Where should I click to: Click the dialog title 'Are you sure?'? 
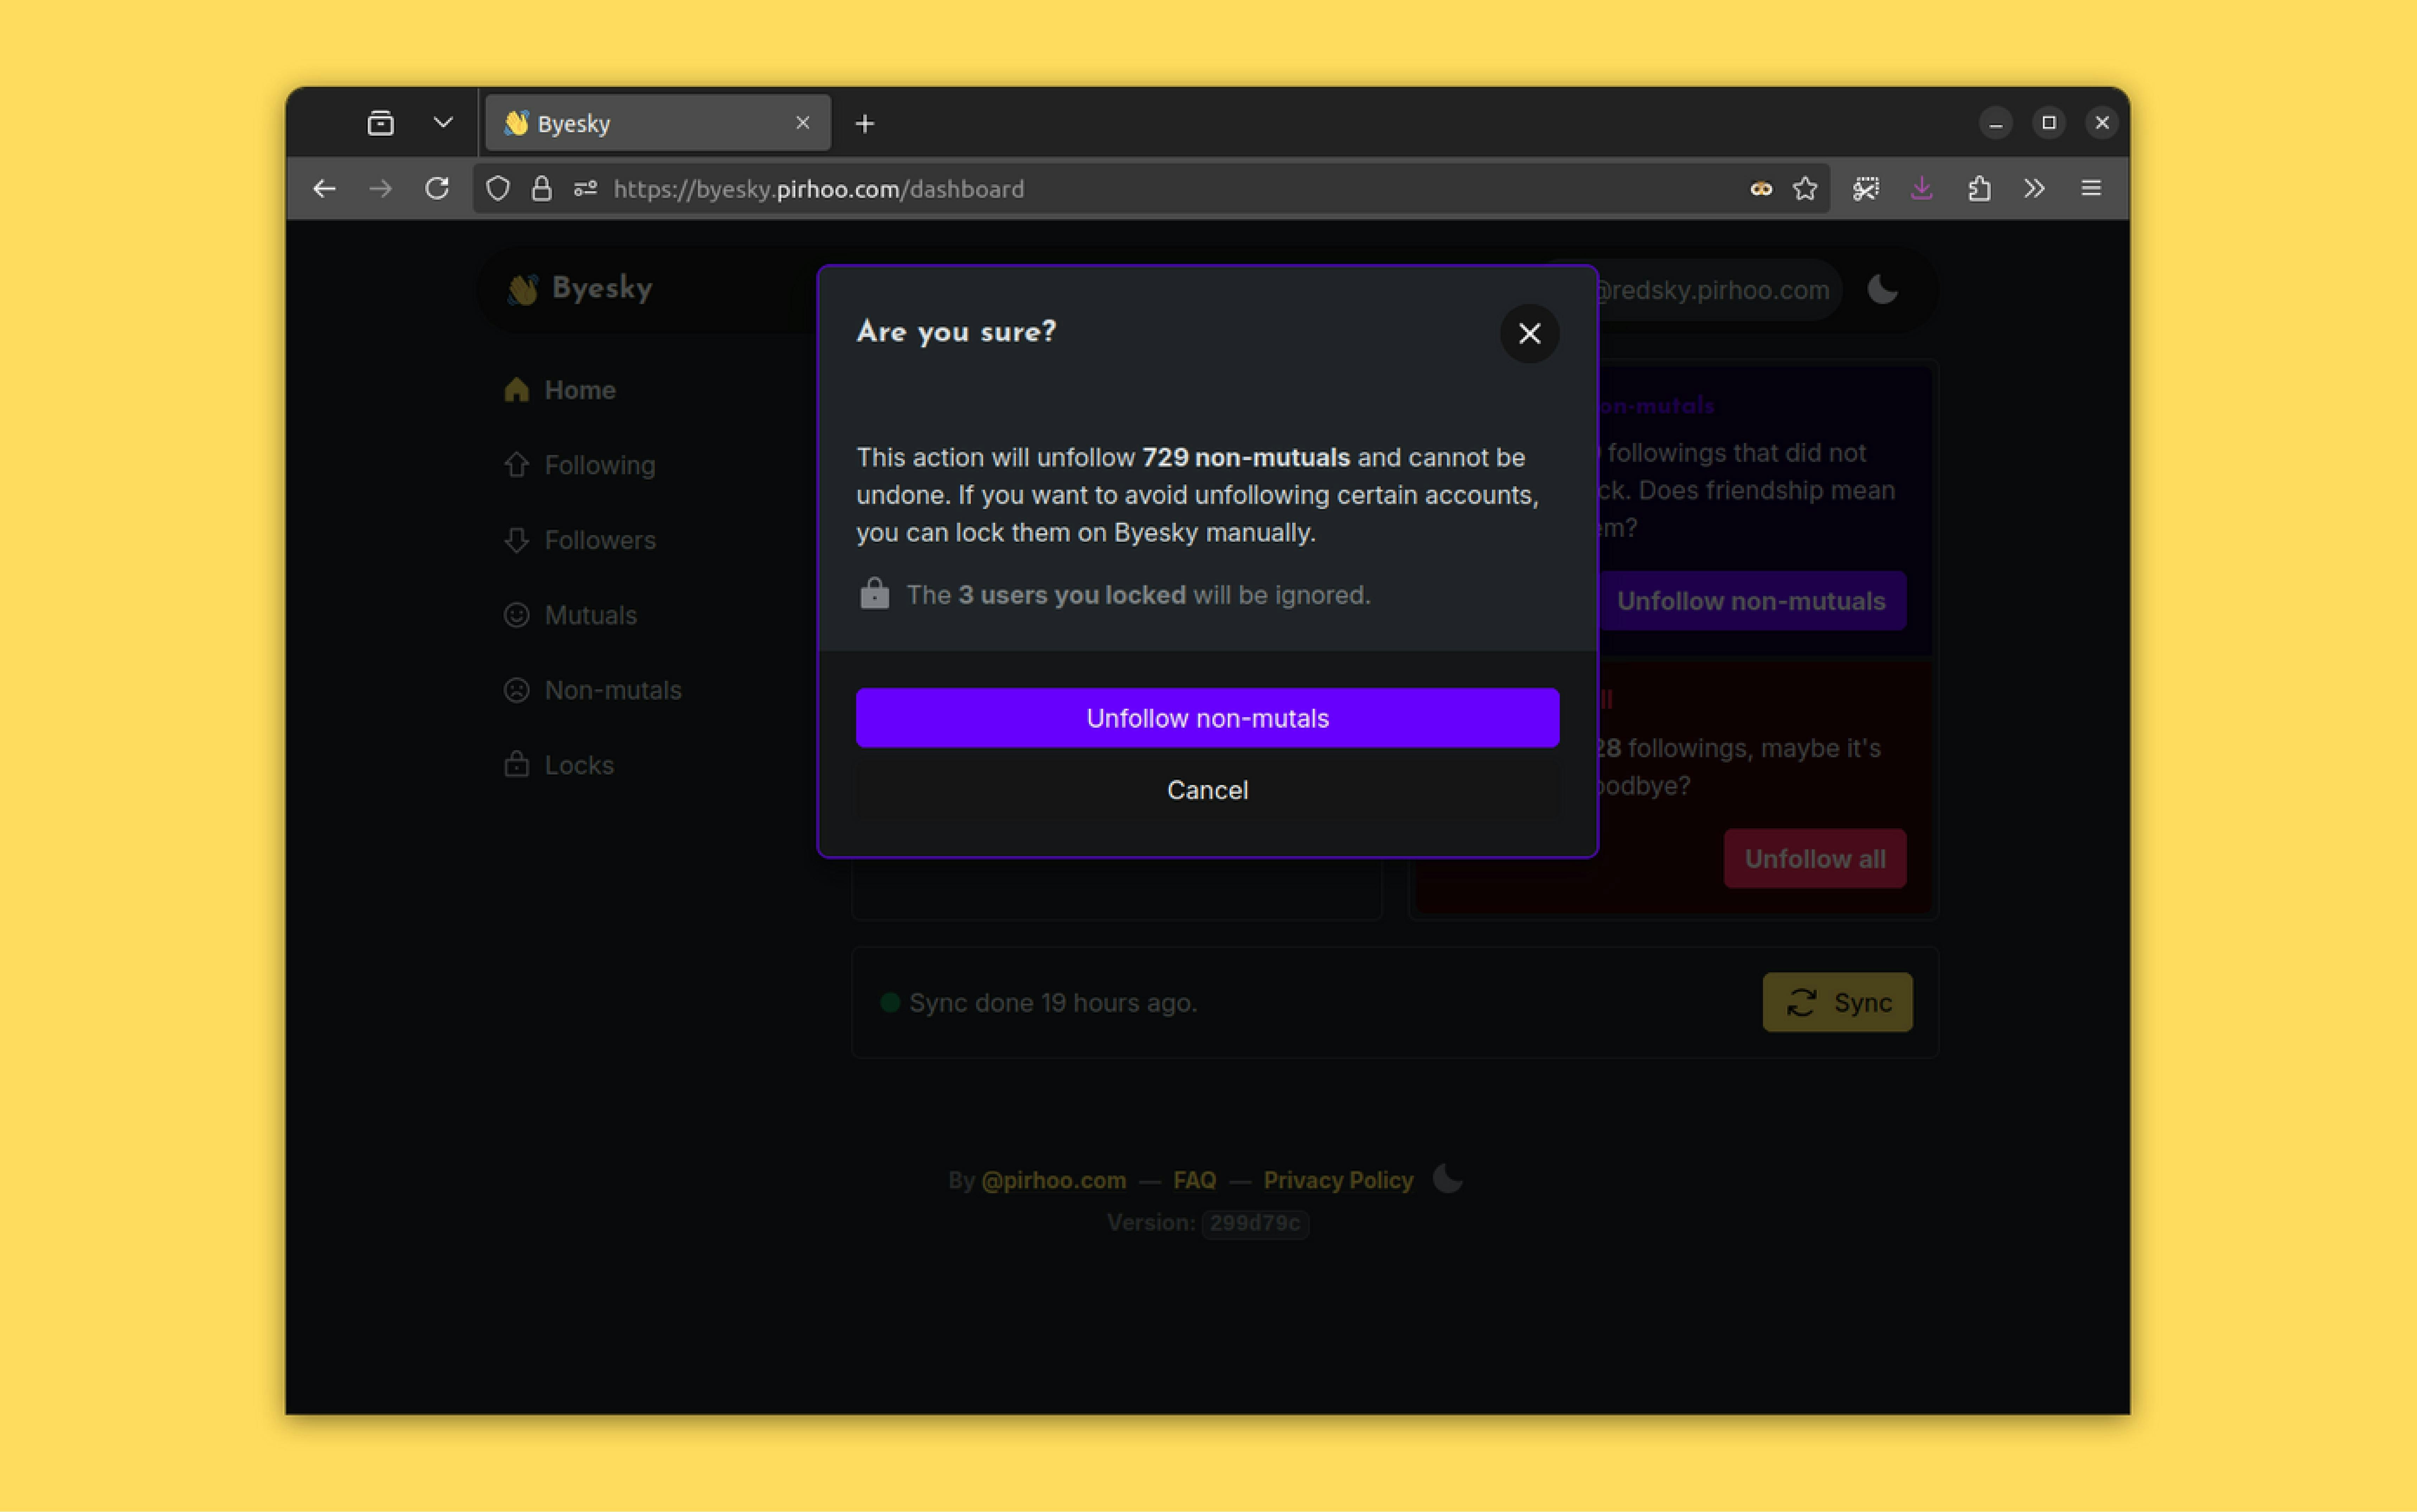pyautogui.click(x=956, y=331)
